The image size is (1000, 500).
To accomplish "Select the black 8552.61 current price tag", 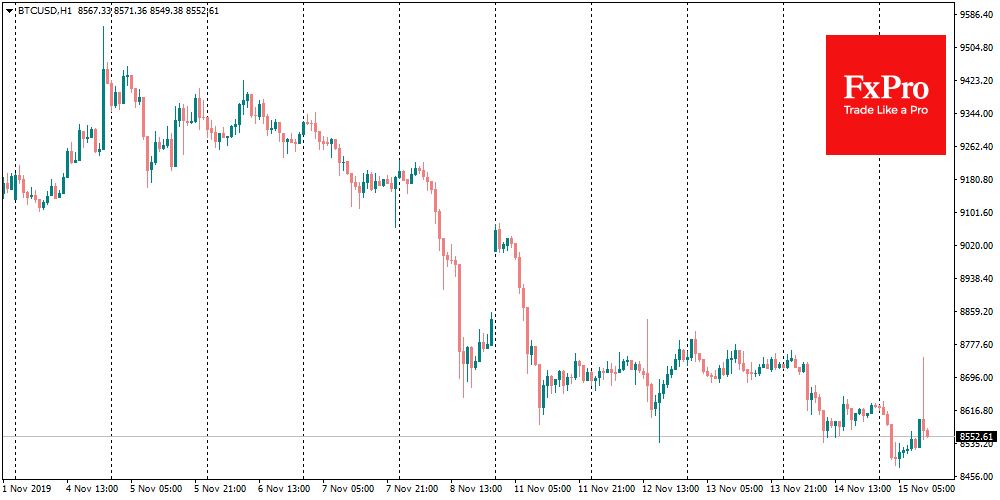I will [976, 436].
